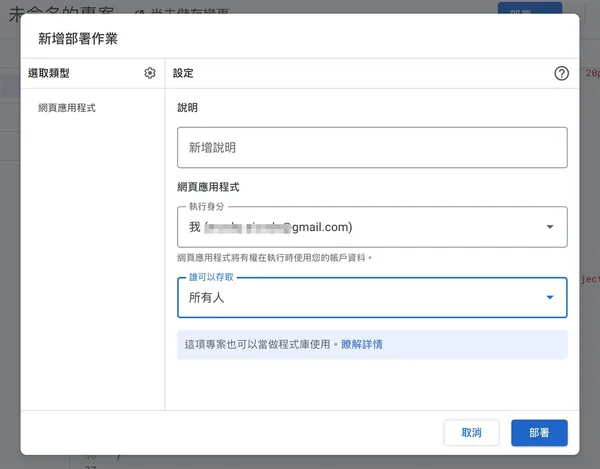Click the 選取類型 panel header
Image resolution: width=600 pixels, height=469 pixels.
pos(49,73)
